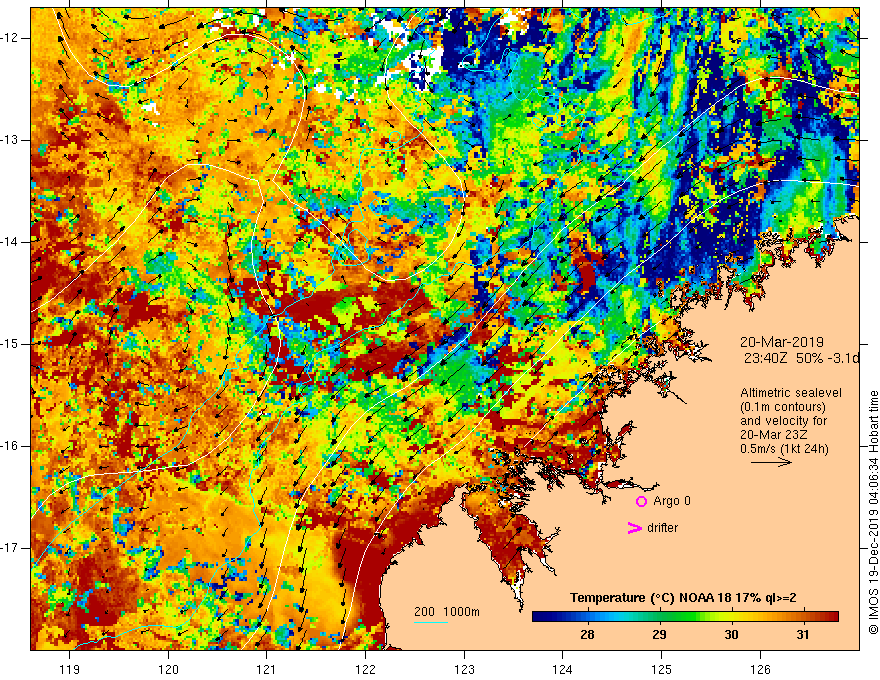Click the 126 longitude axis label
This screenshot has height=680, width=880.
(760, 669)
